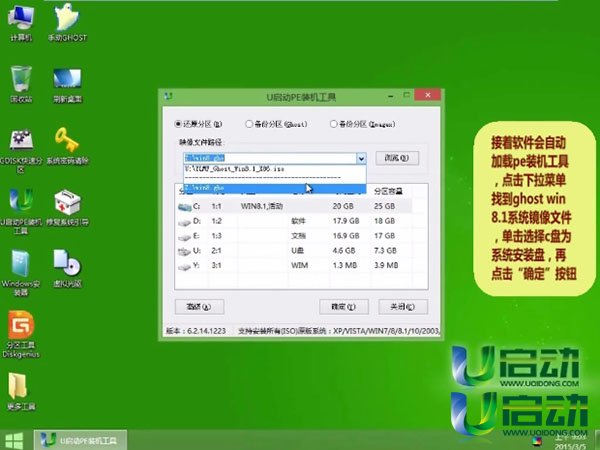Open the manual GHOST desktop icon
This screenshot has height=450, width=600.
click(x=67, y=23)
